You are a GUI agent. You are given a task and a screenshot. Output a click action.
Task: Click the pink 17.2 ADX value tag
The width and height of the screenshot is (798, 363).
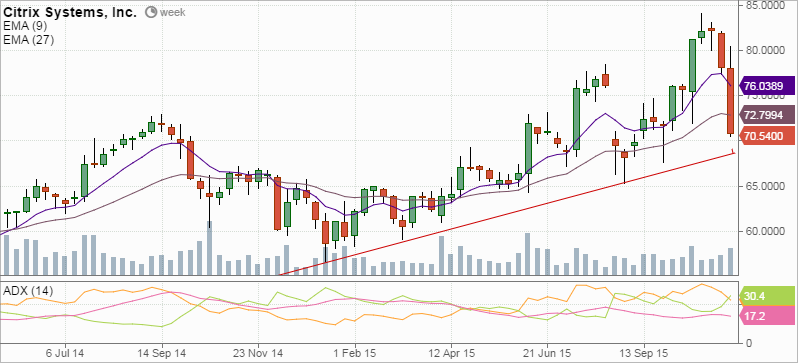point(766,317)
